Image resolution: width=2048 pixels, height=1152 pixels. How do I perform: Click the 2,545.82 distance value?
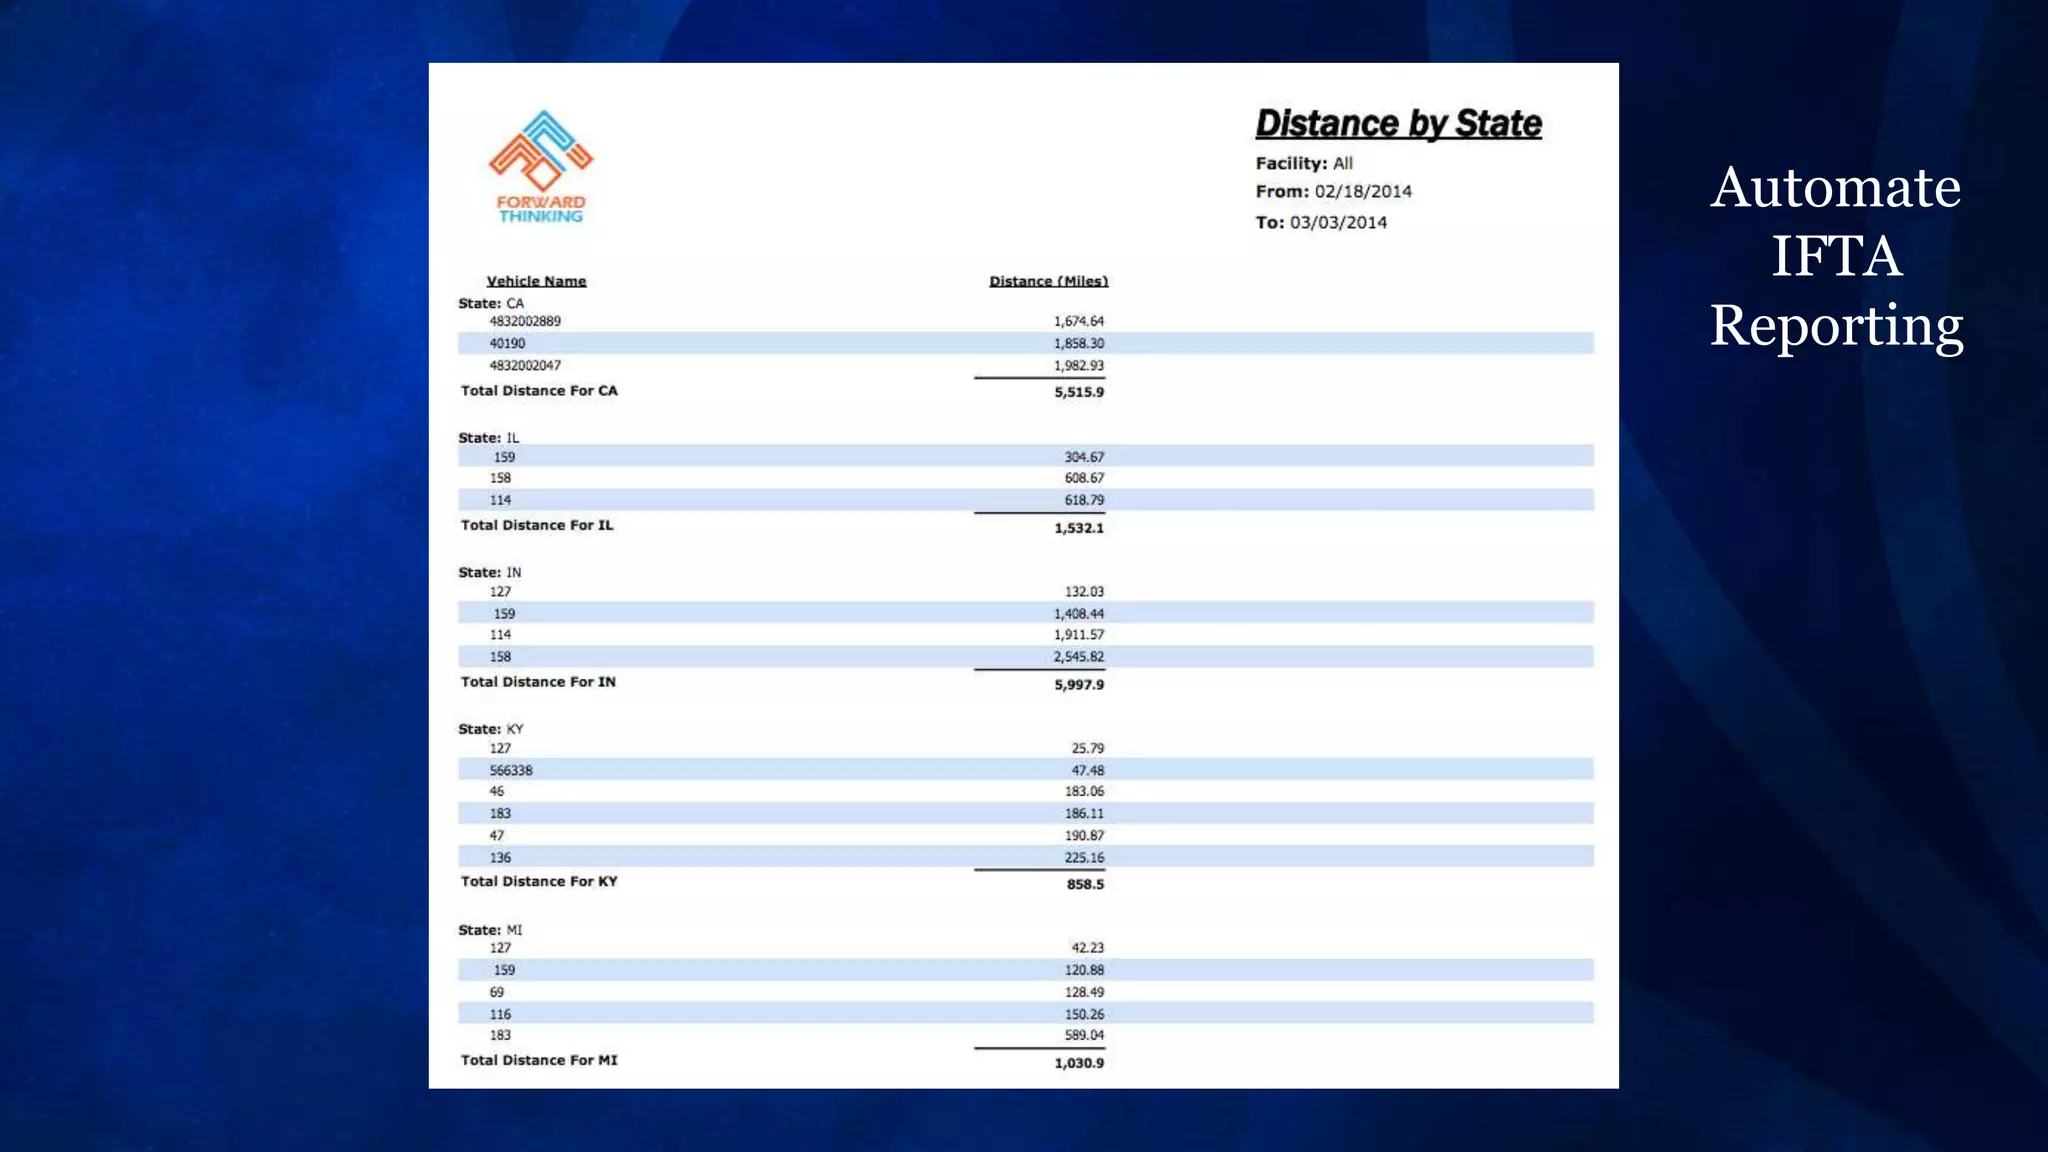[x=1078, y=657]
